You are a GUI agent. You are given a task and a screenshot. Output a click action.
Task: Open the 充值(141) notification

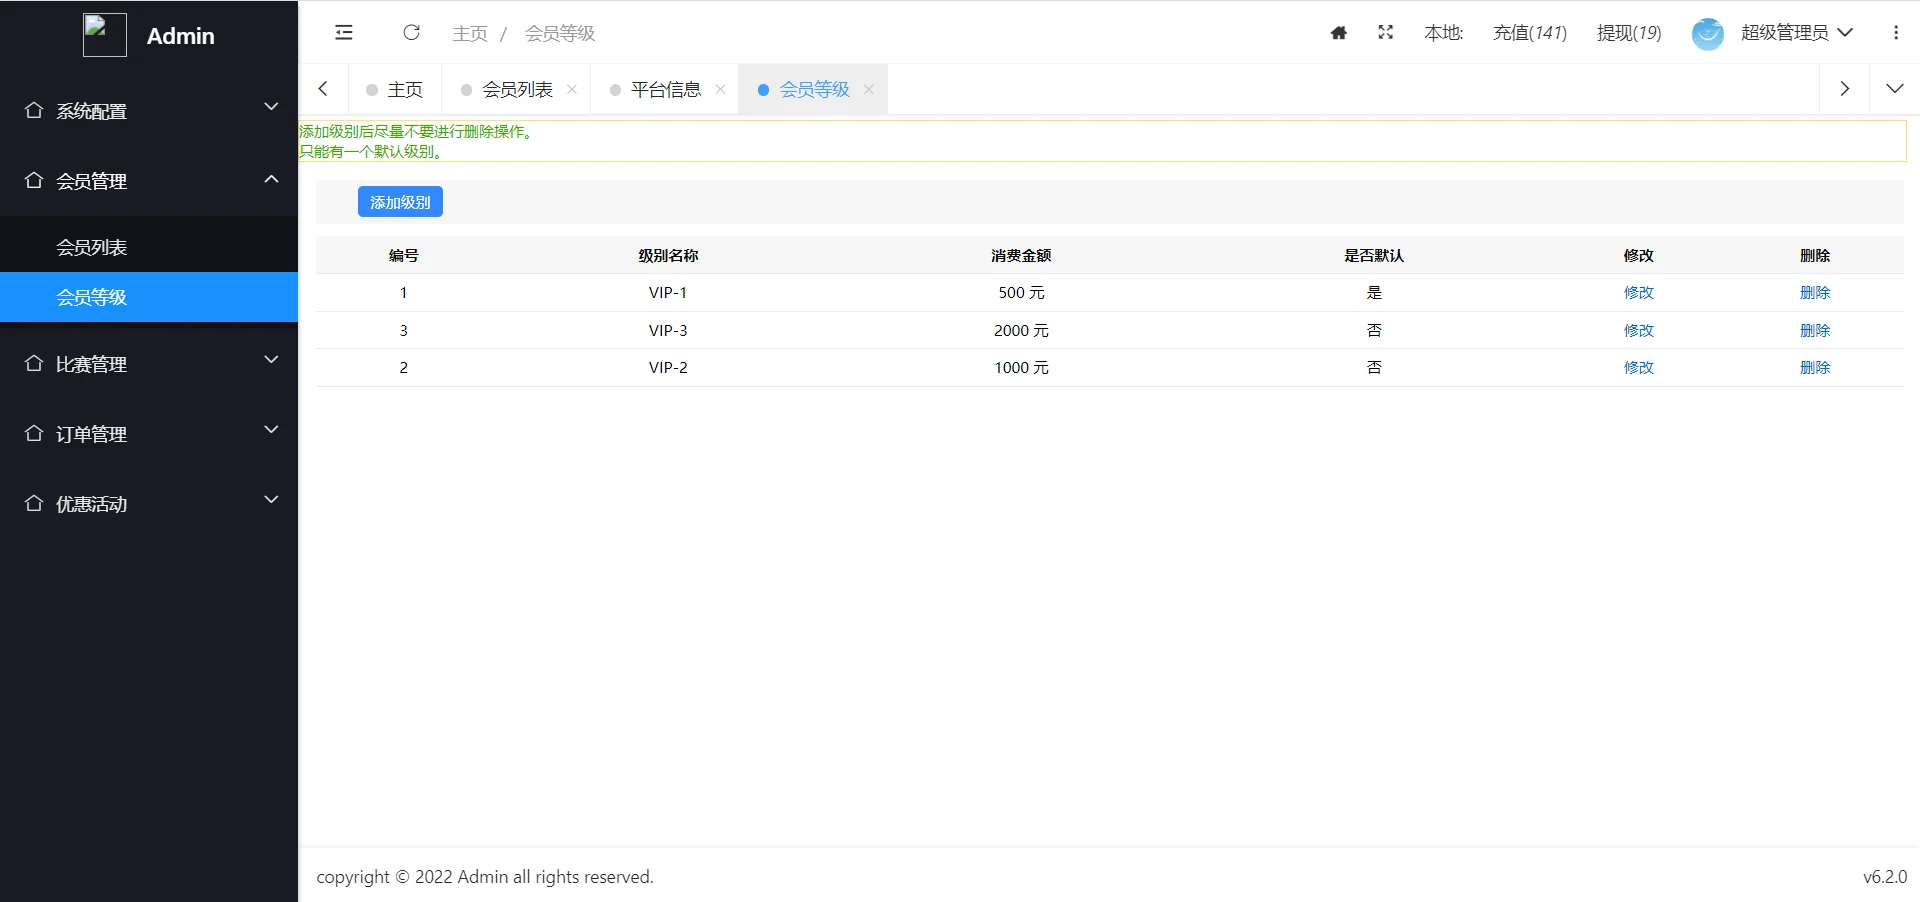(x=1529, y=33)
